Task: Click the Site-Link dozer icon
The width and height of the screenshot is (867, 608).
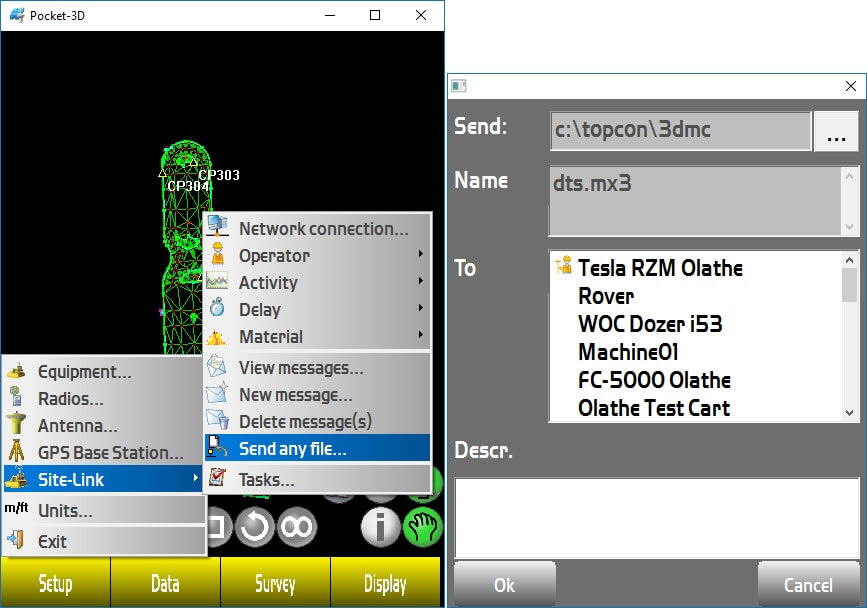Action: click(x=16, y=478)
